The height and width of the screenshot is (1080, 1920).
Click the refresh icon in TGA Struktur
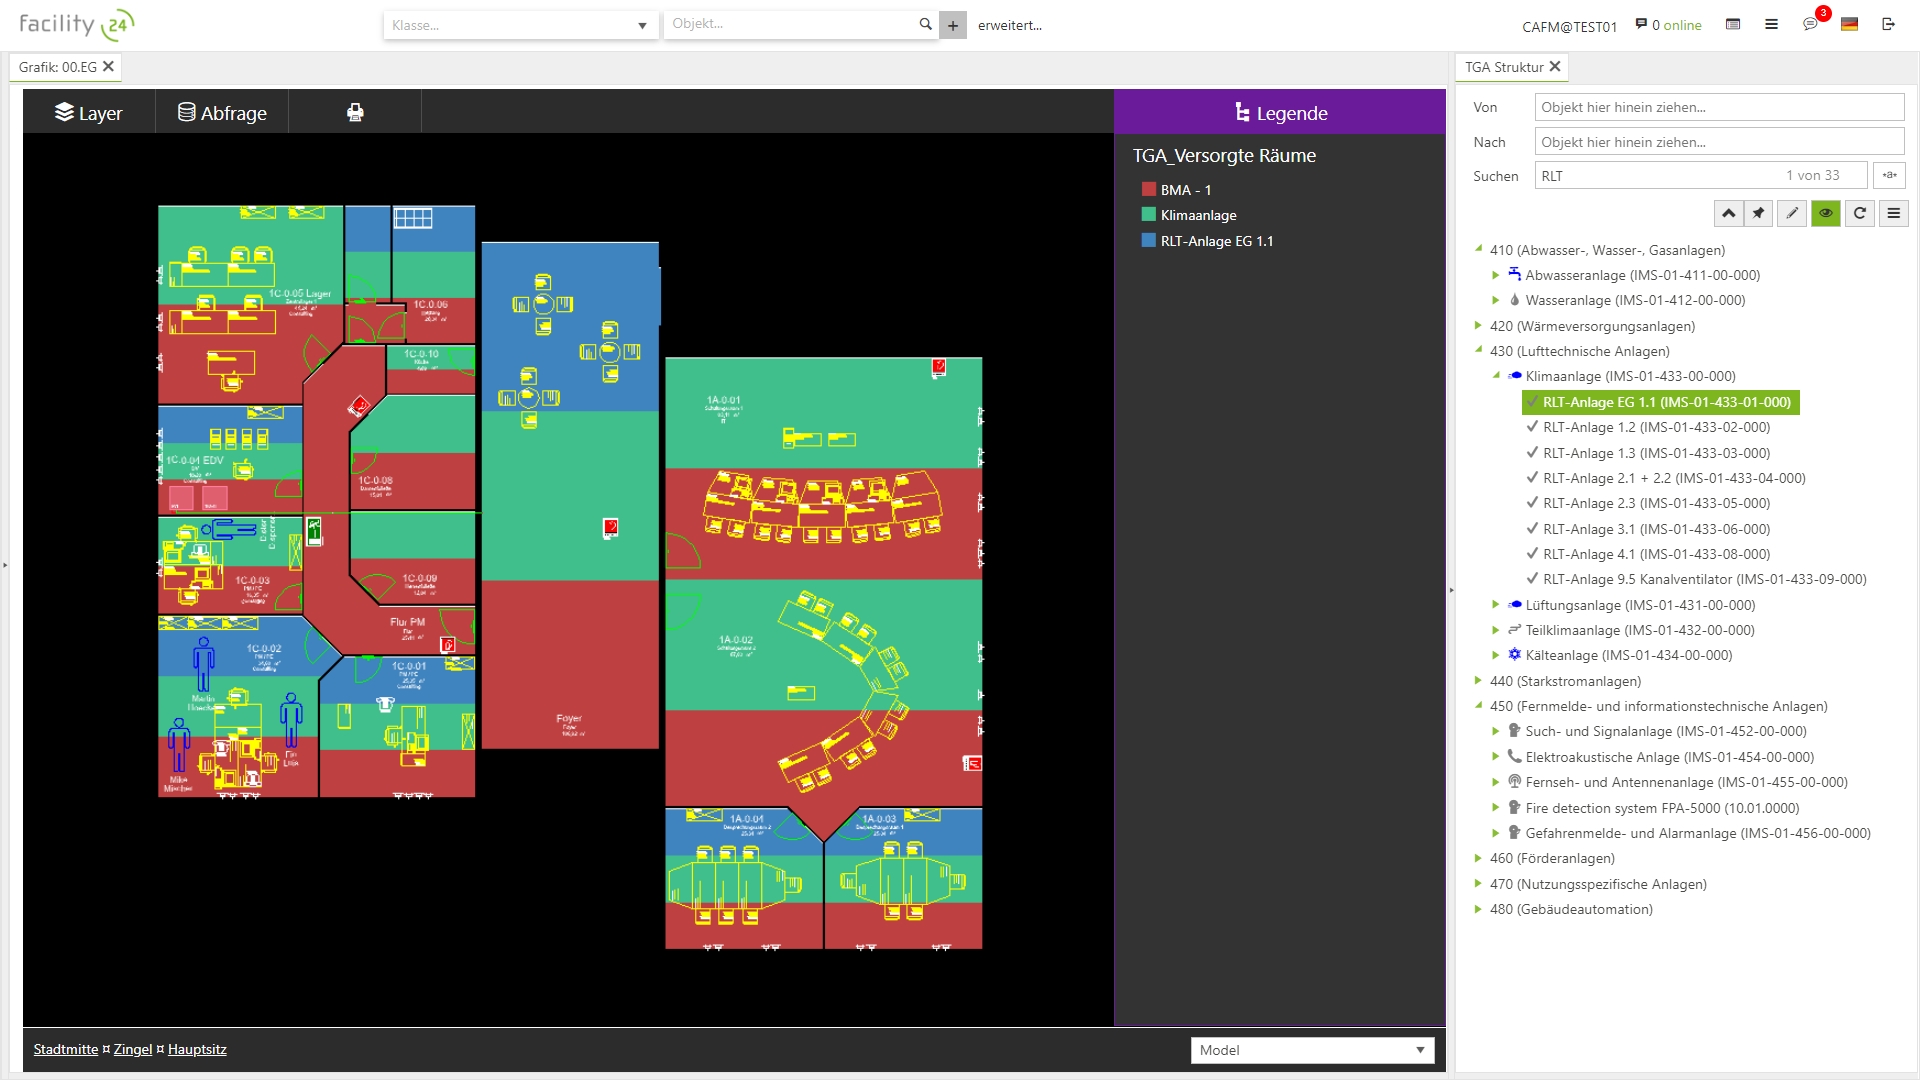[1859, 213]
